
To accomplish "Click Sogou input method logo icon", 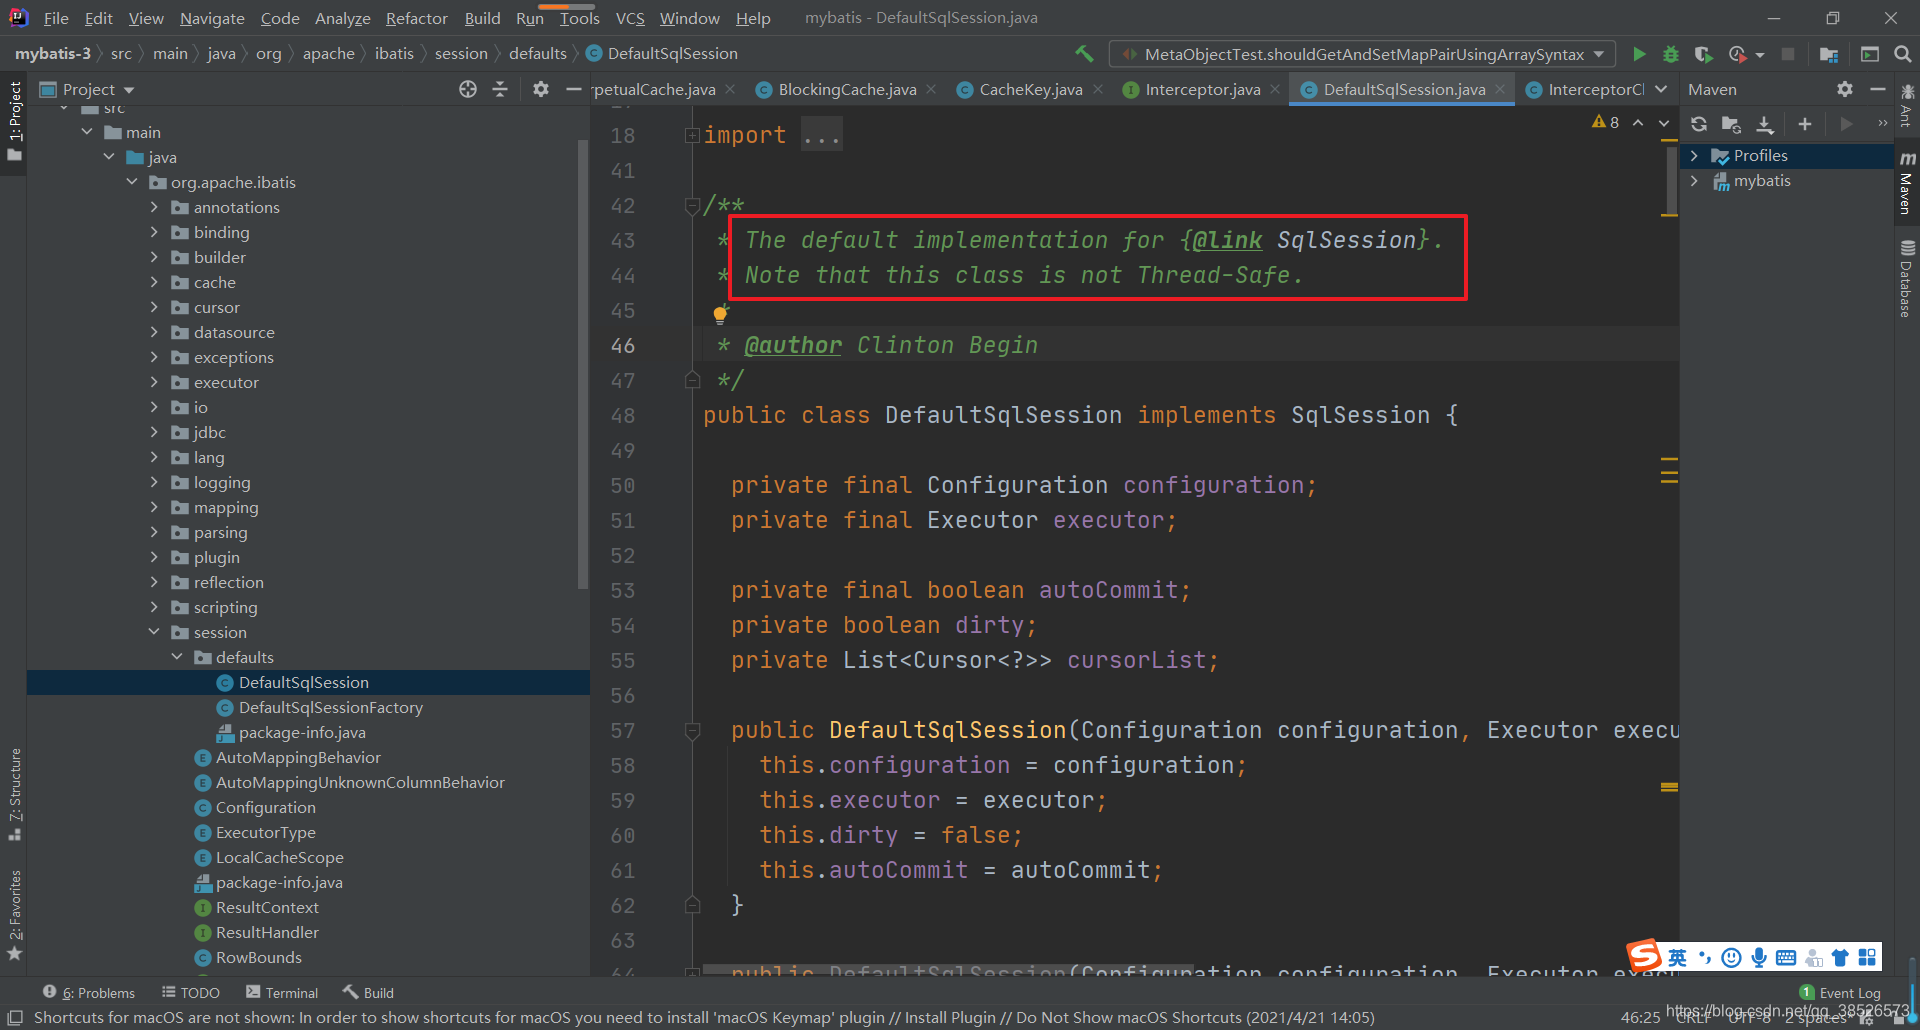I will click(1644, 957).
